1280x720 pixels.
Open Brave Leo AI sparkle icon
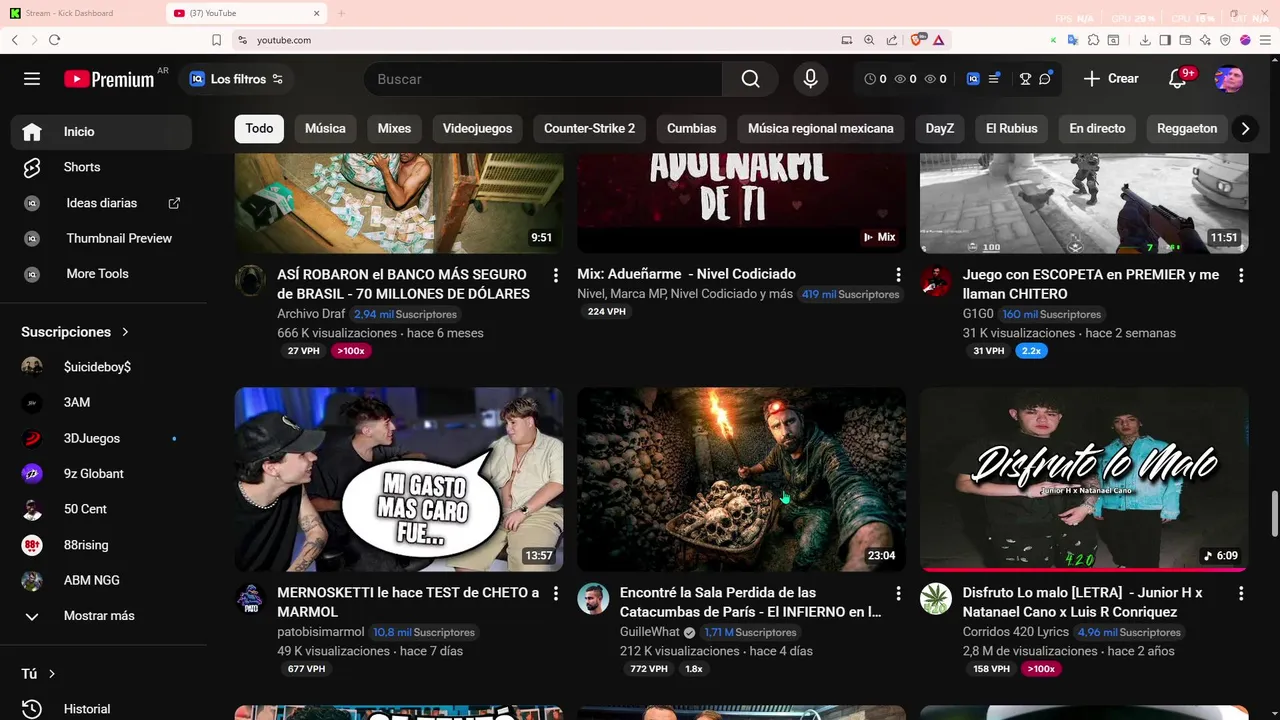click(1205, 40)
